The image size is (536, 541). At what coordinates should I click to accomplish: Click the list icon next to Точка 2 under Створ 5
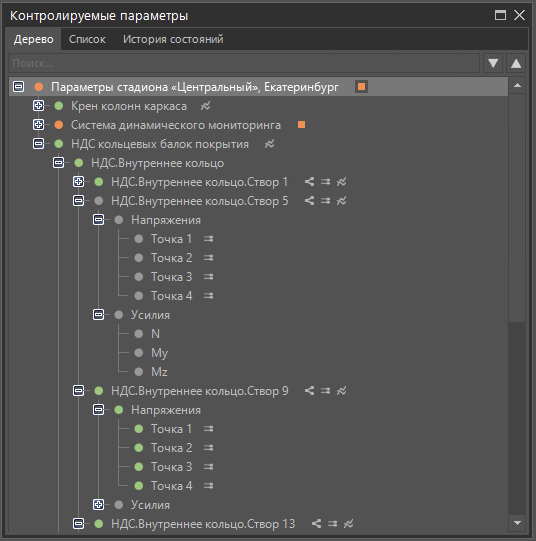point(208,258)
